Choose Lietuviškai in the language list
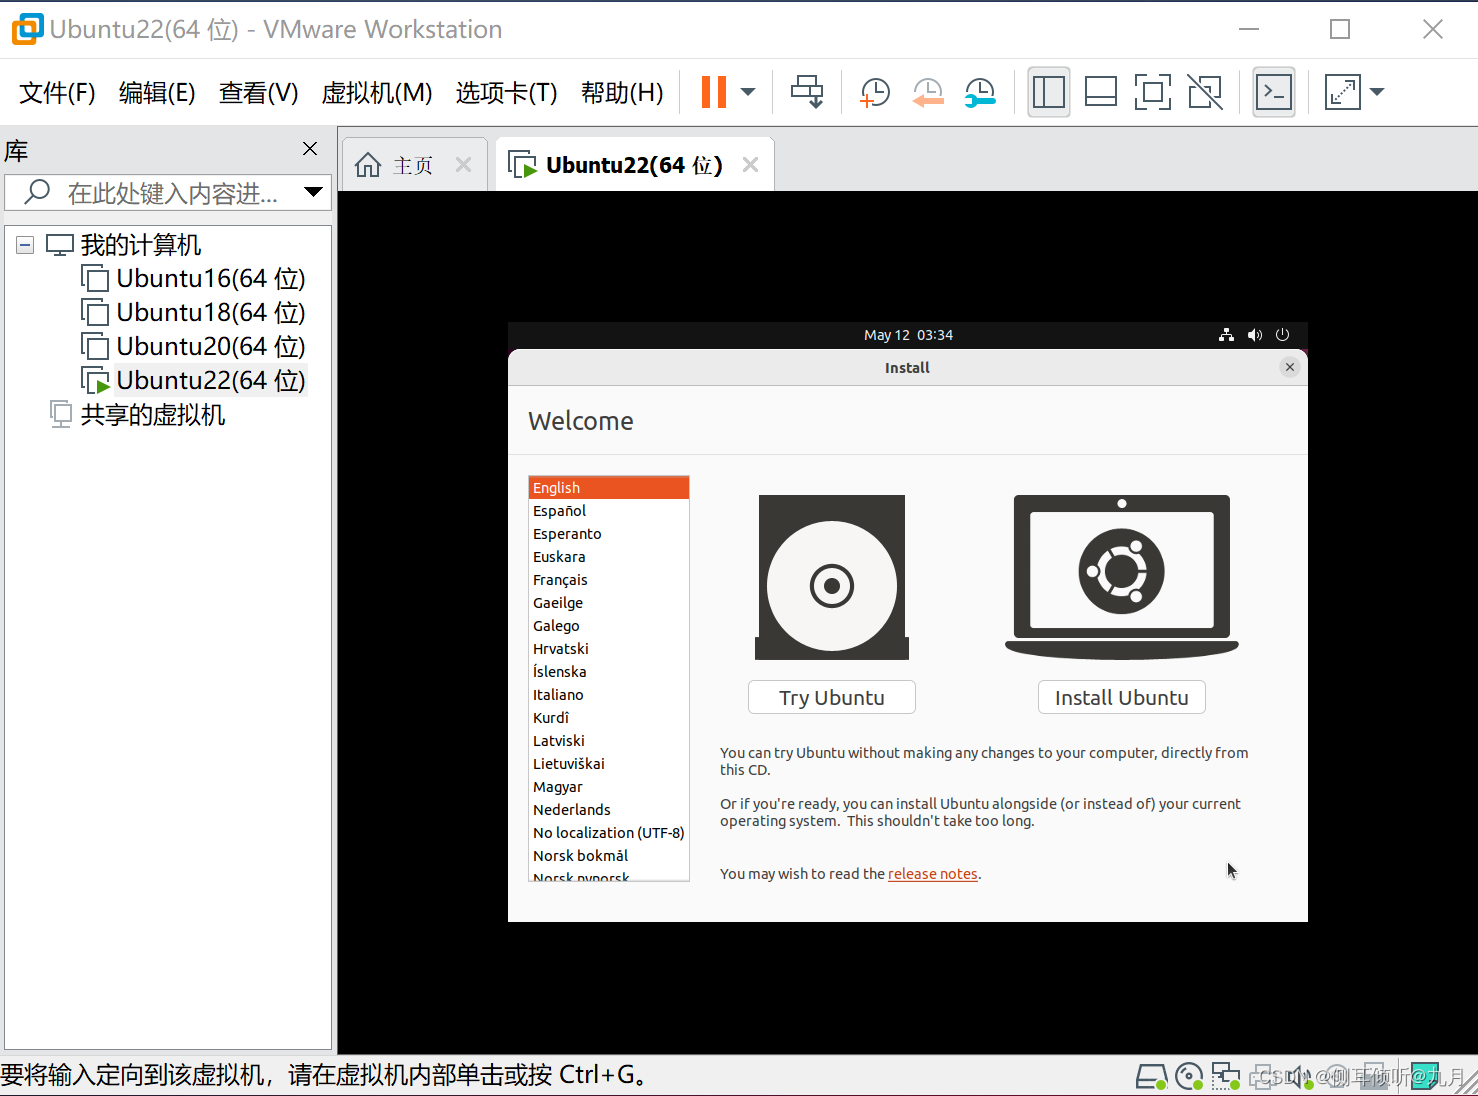Screen dimensions: 1478x1096 tap(609, 764)
